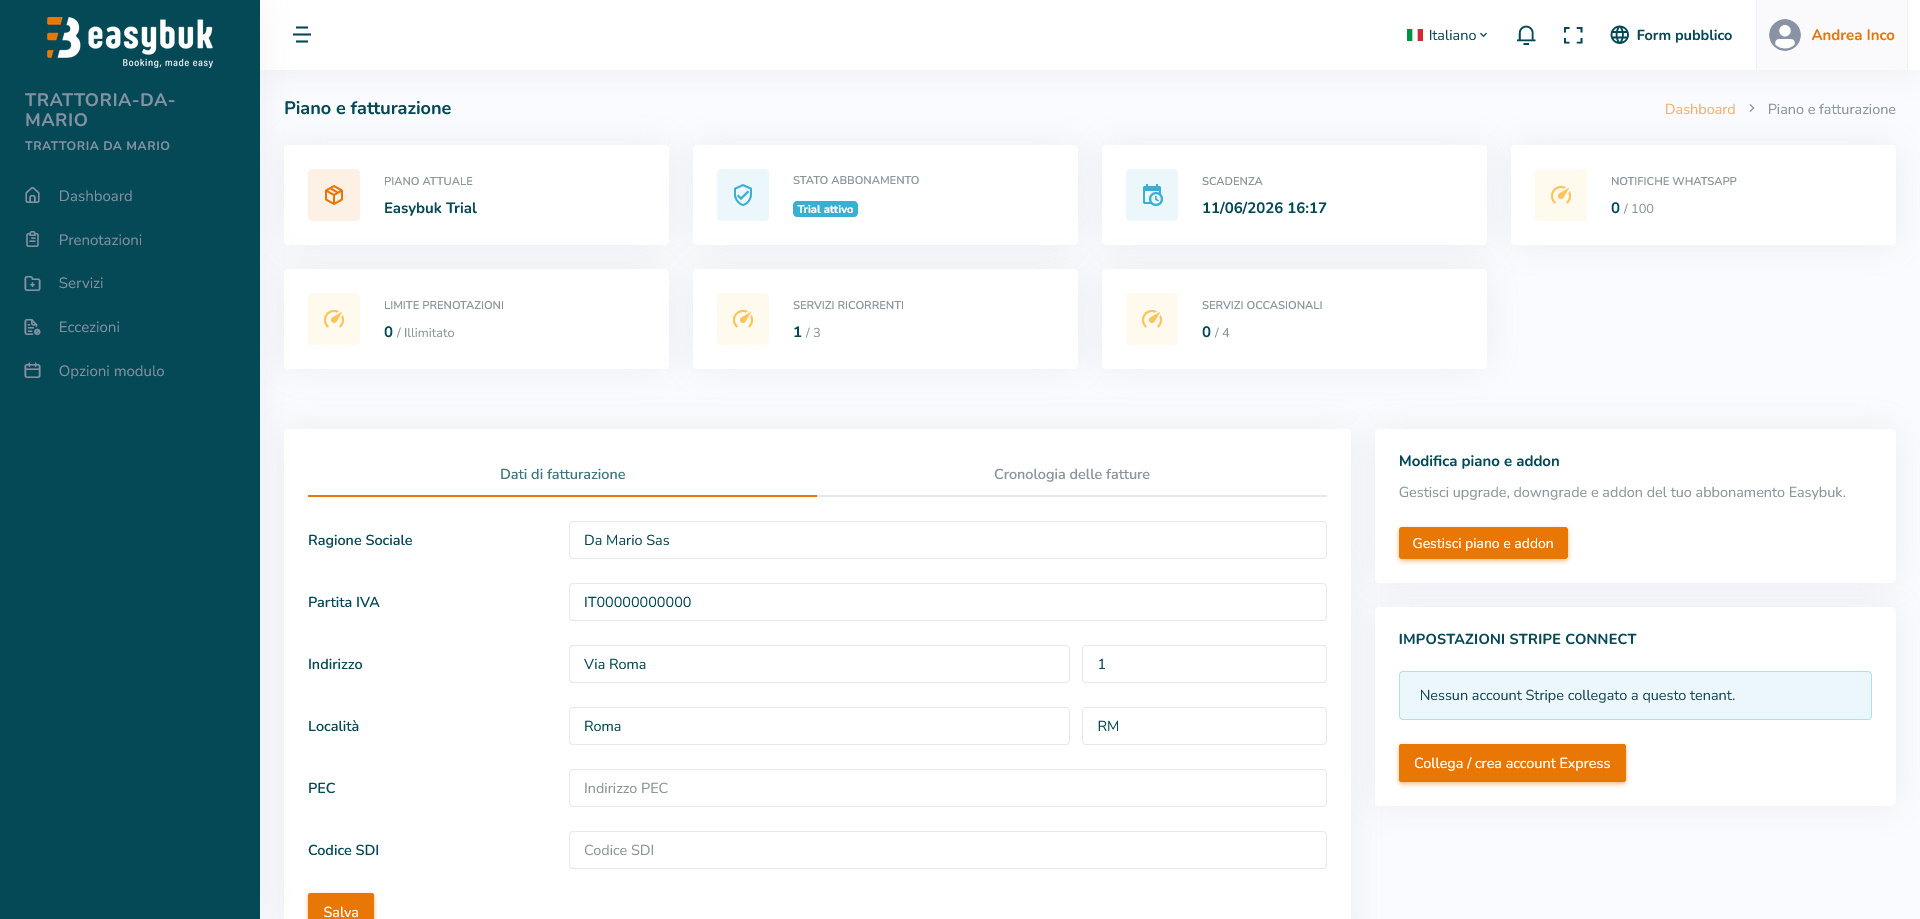Click the Salva button
1920x919 pixels.
click(341, 907)
